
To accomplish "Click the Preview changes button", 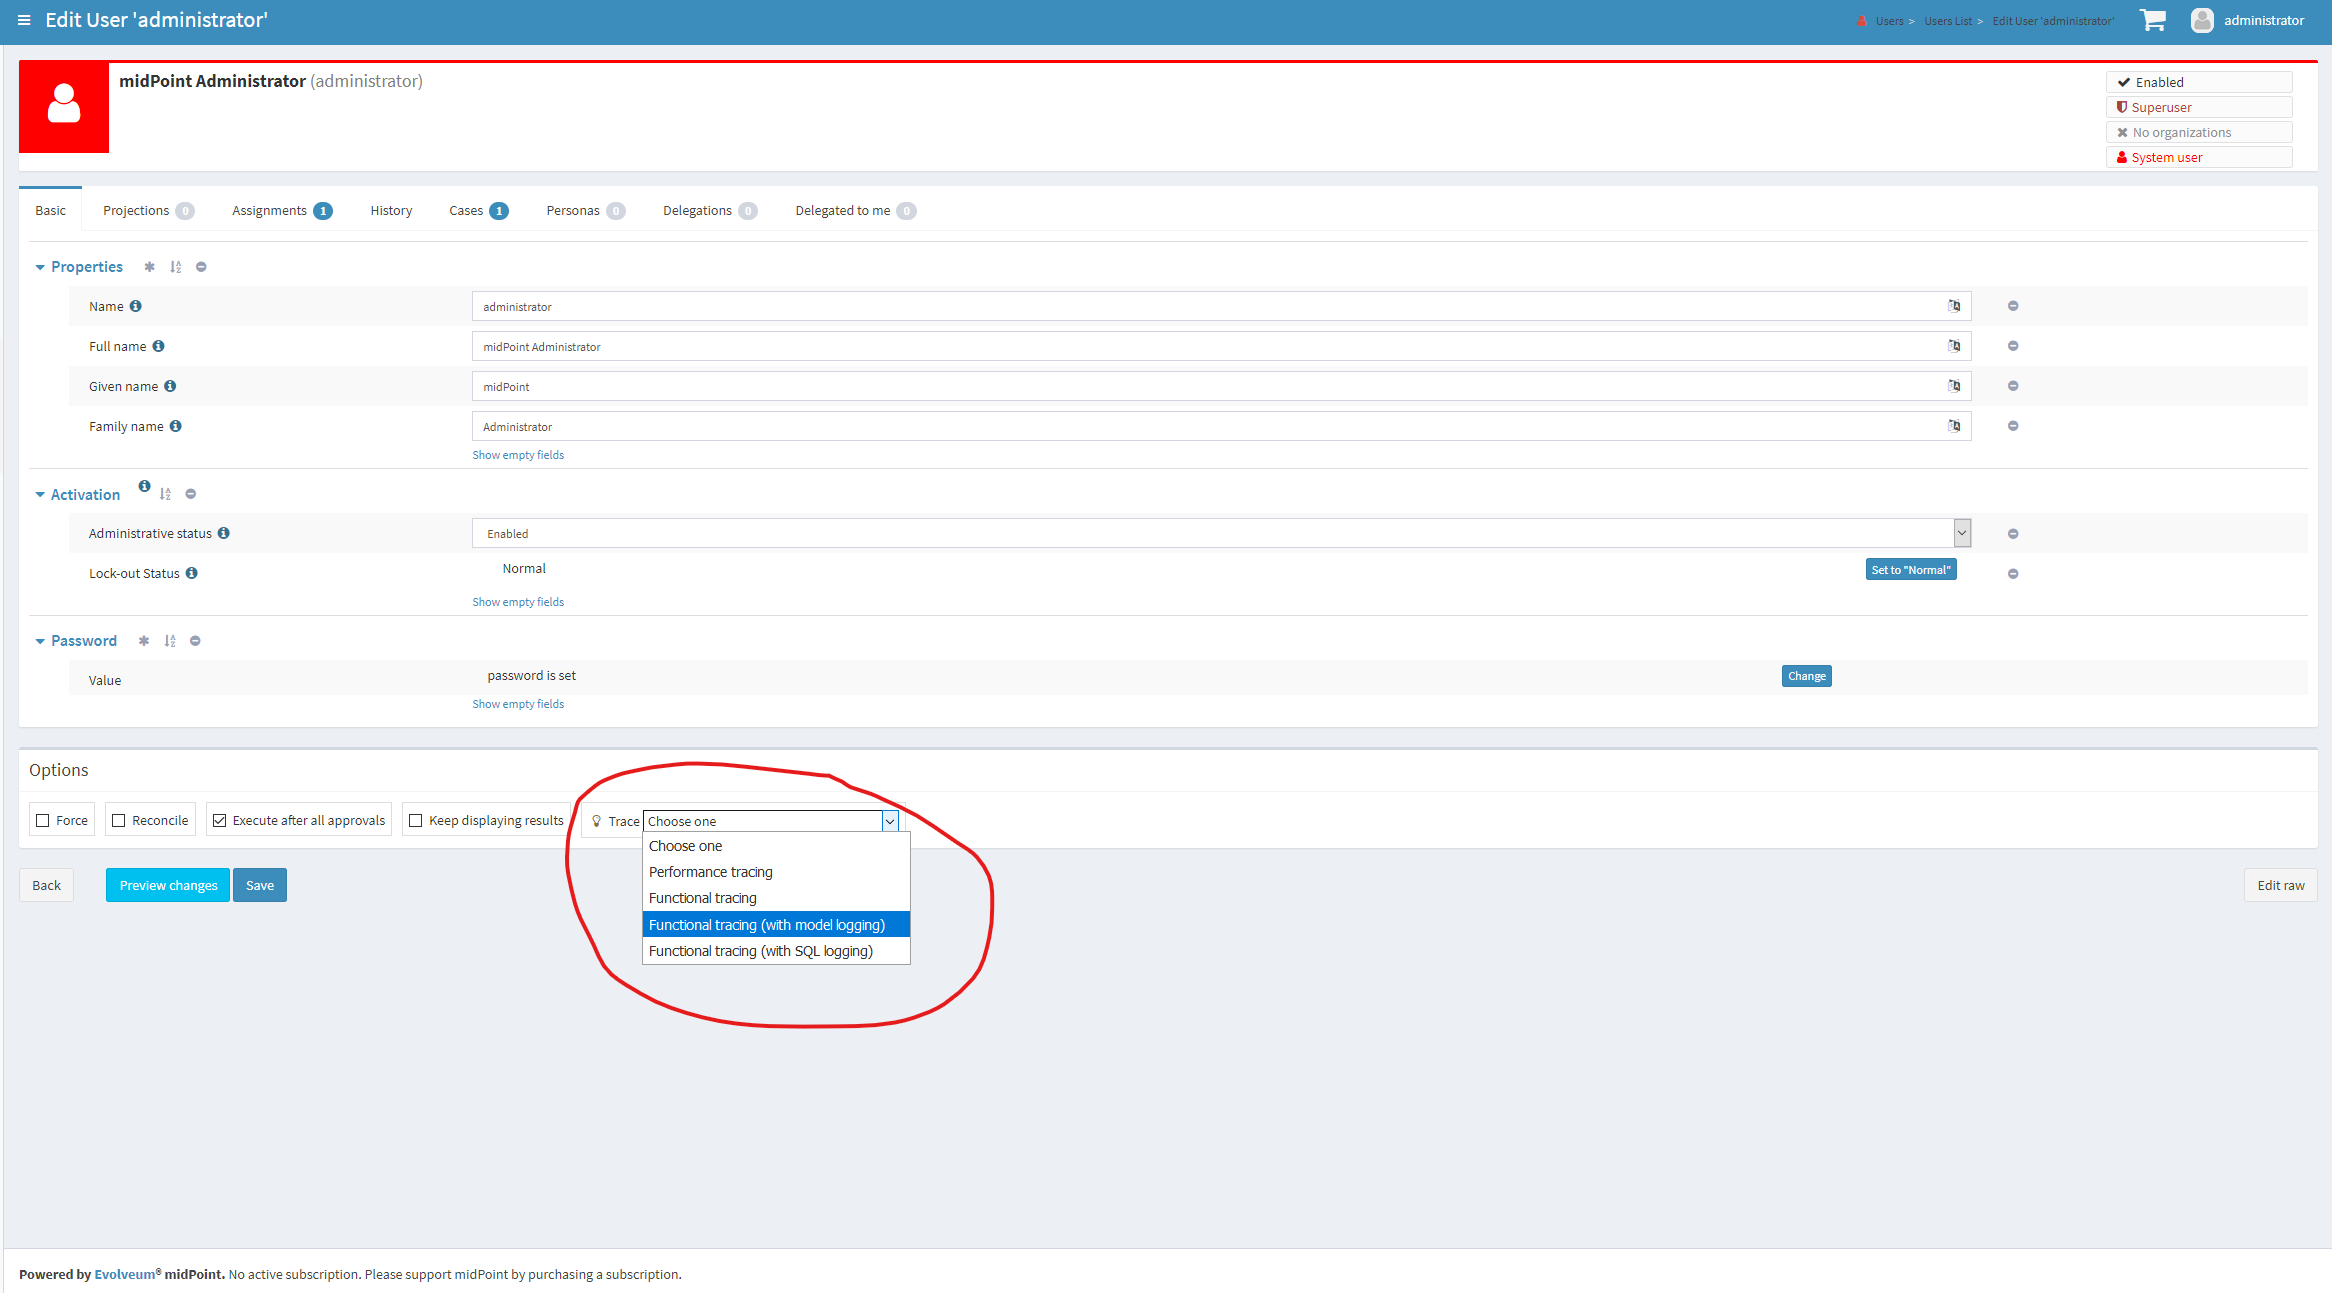I will tap(168, 885).
